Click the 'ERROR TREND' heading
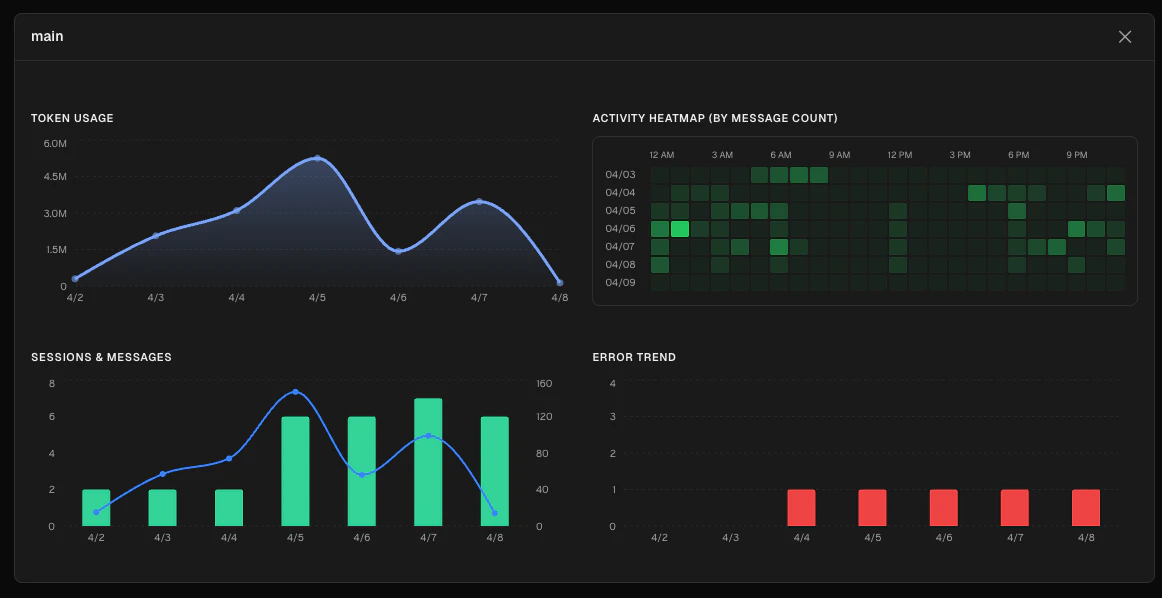 pyautogui.click(x=634, y=357)
